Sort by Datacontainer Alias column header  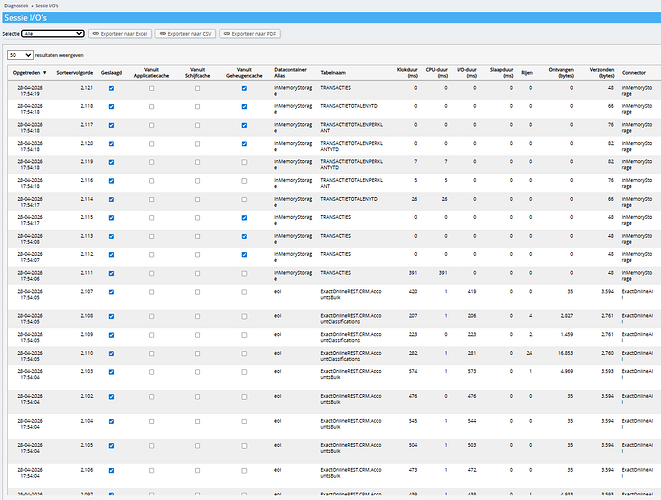[x=290, y=73]
